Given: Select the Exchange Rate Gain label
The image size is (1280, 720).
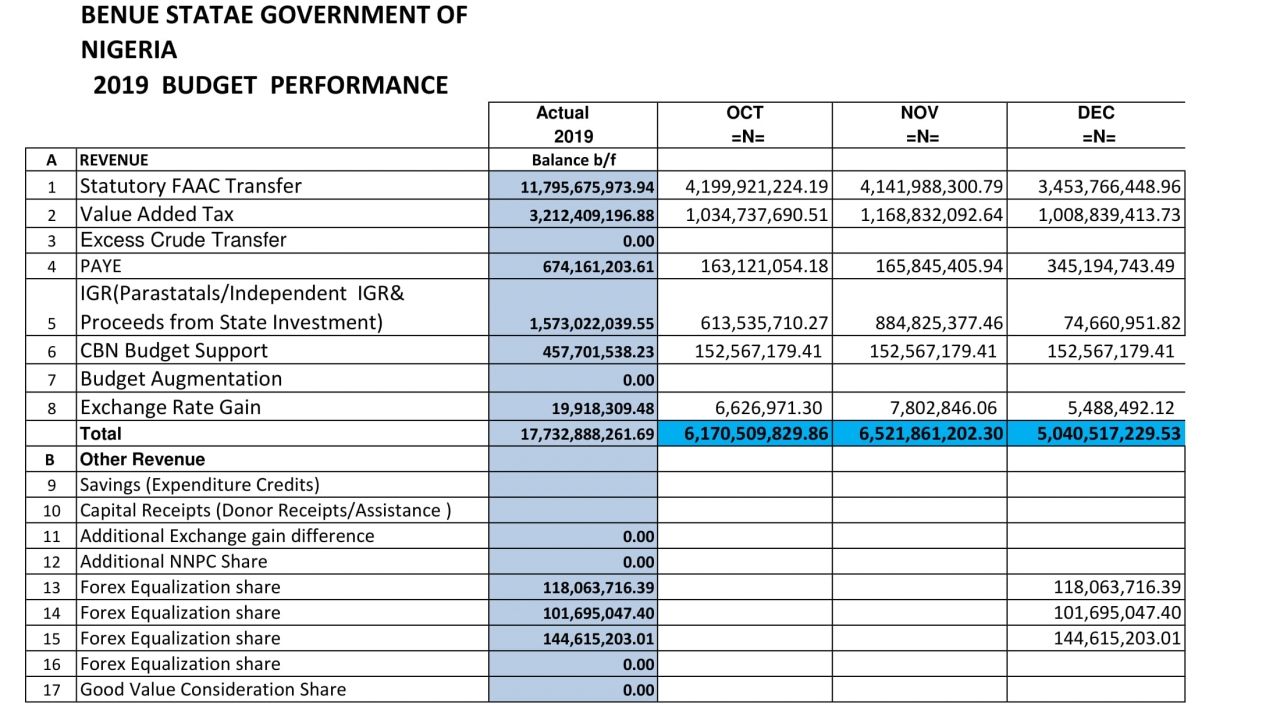Looking at the screenshot, I should point(170,407).
